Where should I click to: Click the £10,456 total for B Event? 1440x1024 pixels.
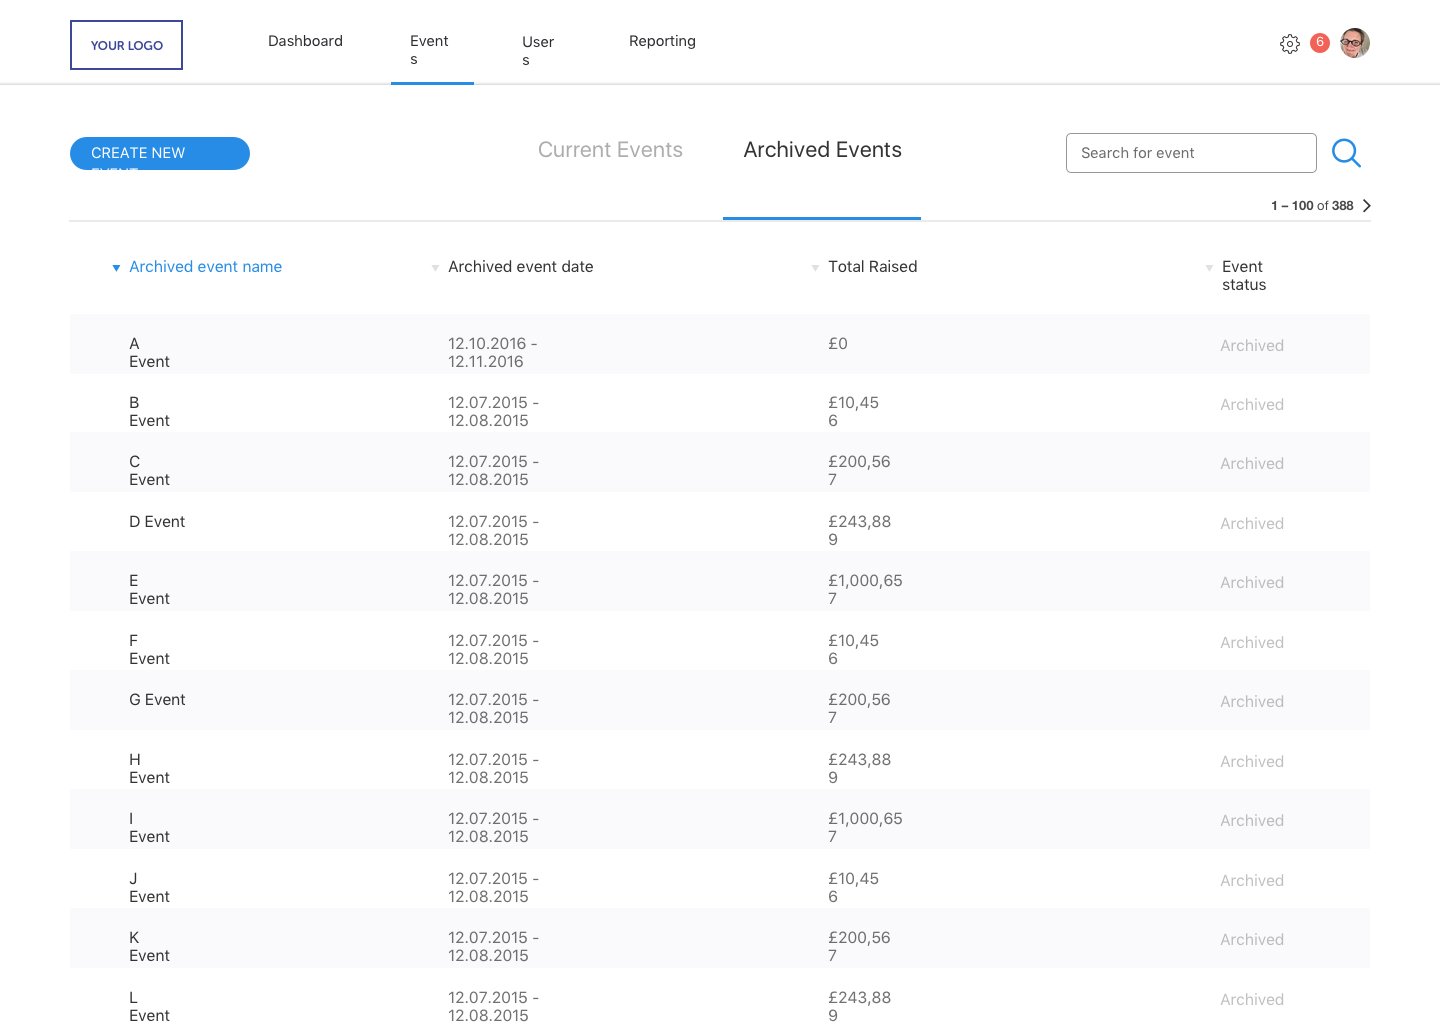tap(853, 412)
